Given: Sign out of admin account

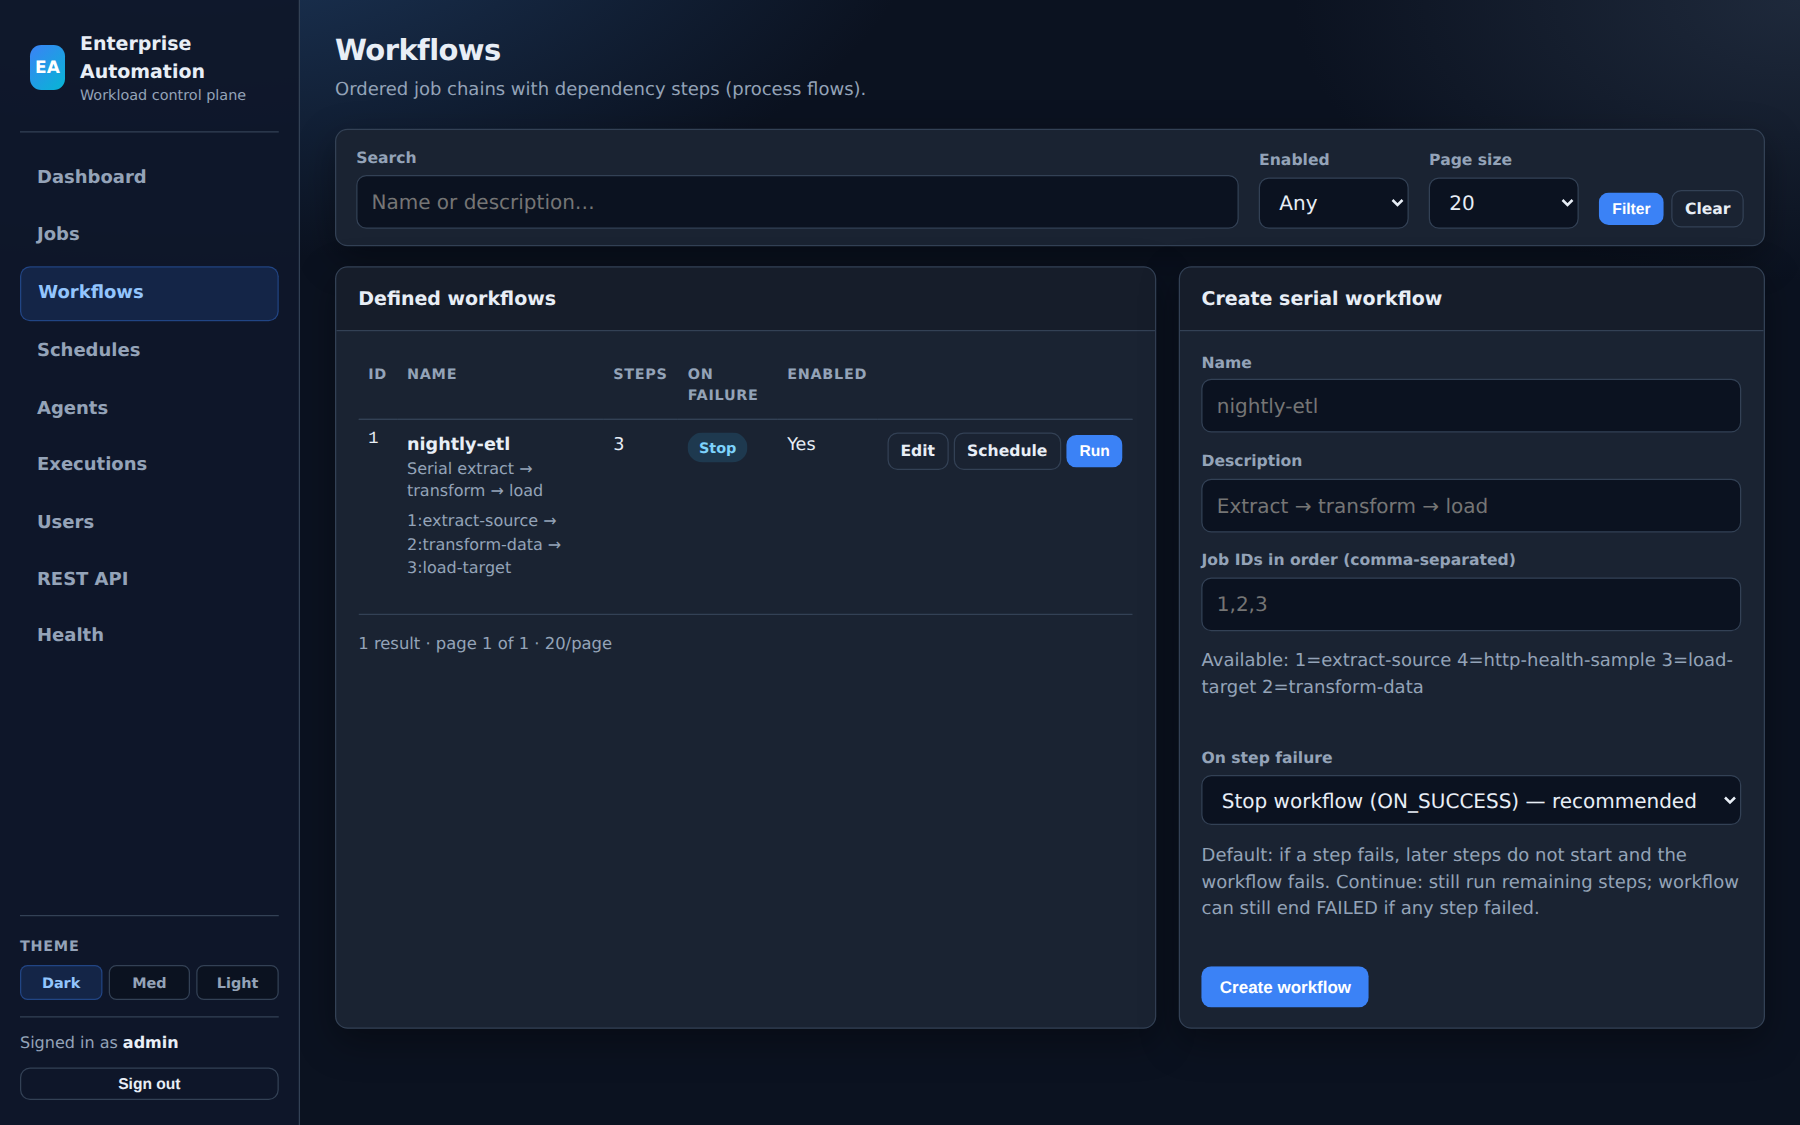Looking at the screenshot, I should pos(149,1084).
